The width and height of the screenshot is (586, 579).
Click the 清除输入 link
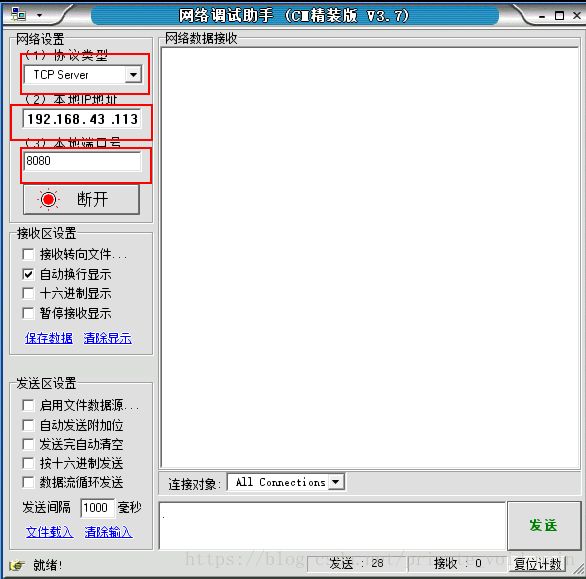(x=108, y=532)
